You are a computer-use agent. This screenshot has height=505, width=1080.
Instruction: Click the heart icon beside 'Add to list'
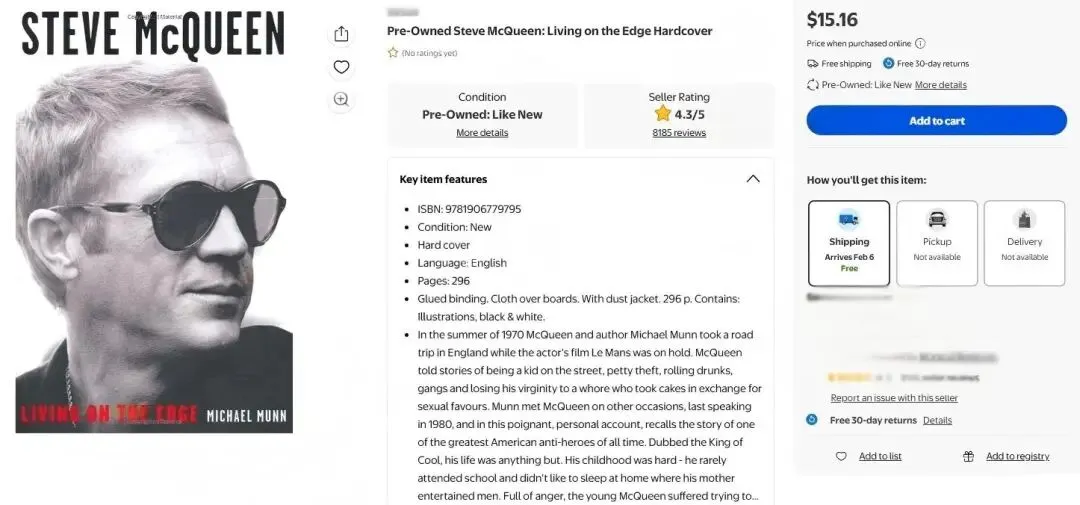click(841, 456)
